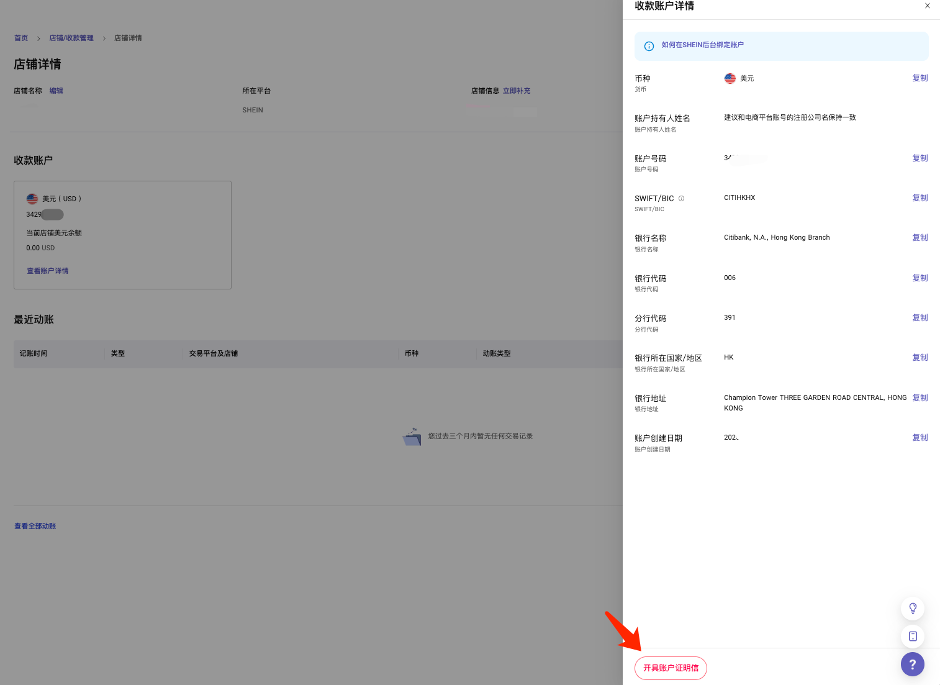
Task: Click the 开具账户证明信 button
Action: (x=670, y=667)
